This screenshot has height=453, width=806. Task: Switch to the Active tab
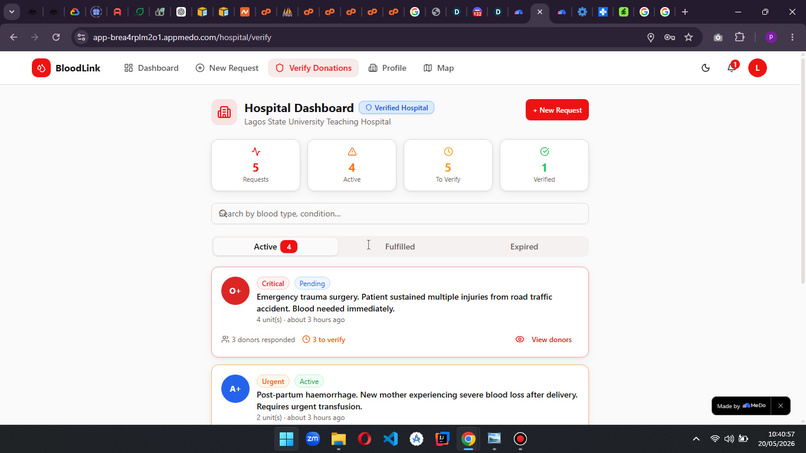tap(275, 246)
